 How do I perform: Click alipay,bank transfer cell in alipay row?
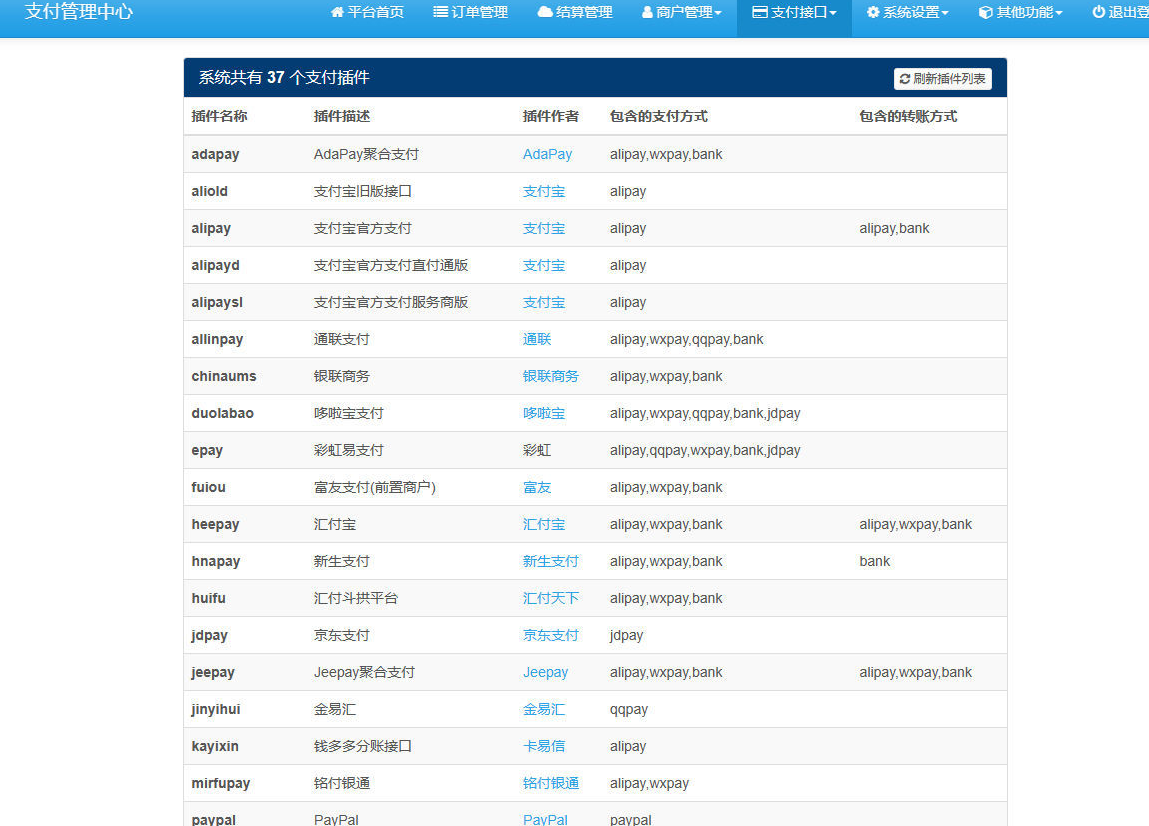[894, 229]
